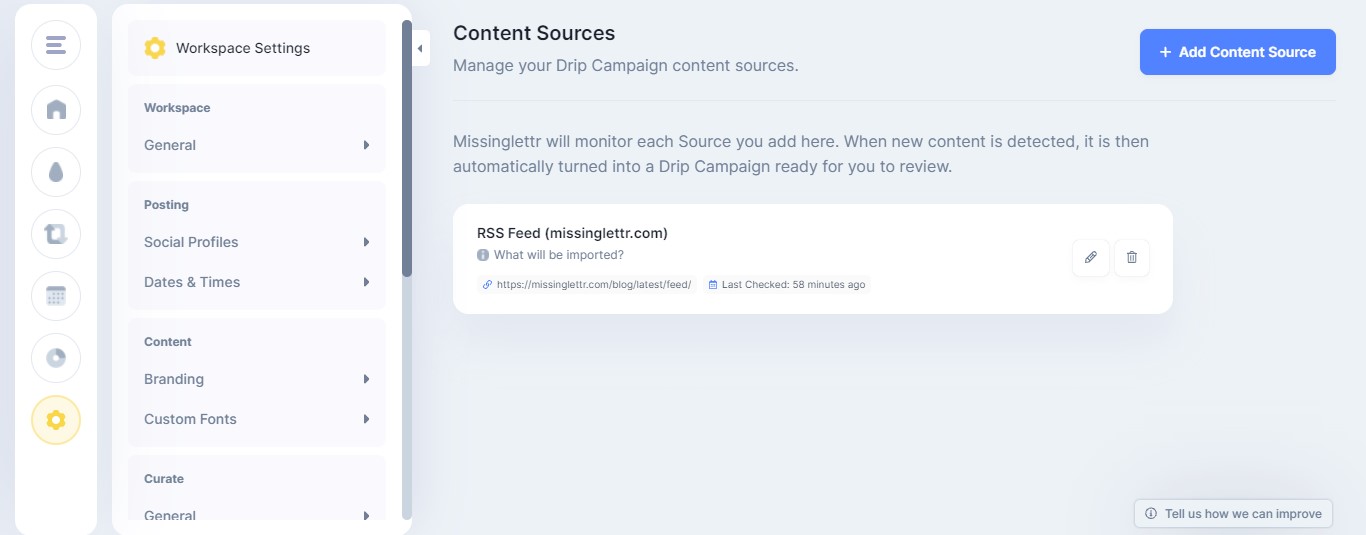Open the Curate repost icon in sidebar
This screenshot has width=1366, height=535.
coord(56,233)
